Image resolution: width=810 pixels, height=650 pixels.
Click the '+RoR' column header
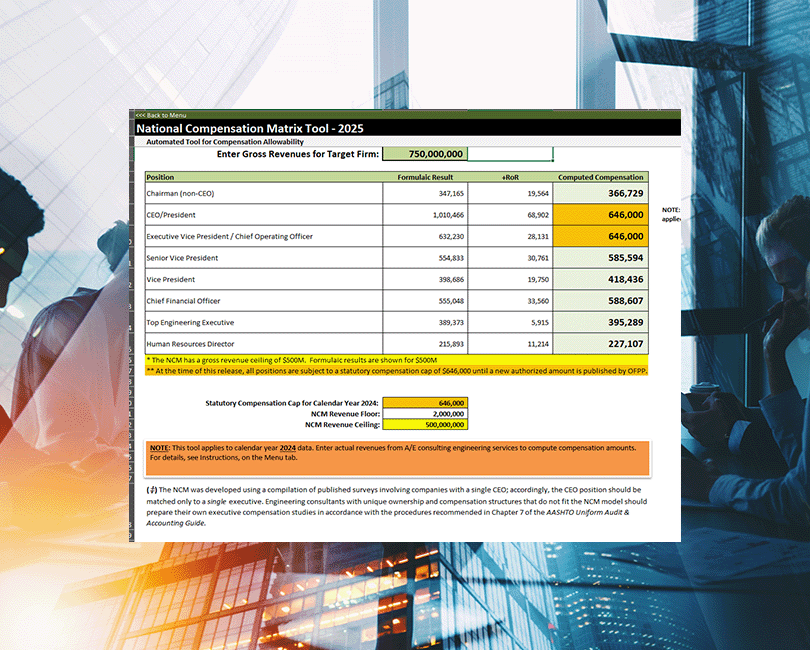pos(510,177)
